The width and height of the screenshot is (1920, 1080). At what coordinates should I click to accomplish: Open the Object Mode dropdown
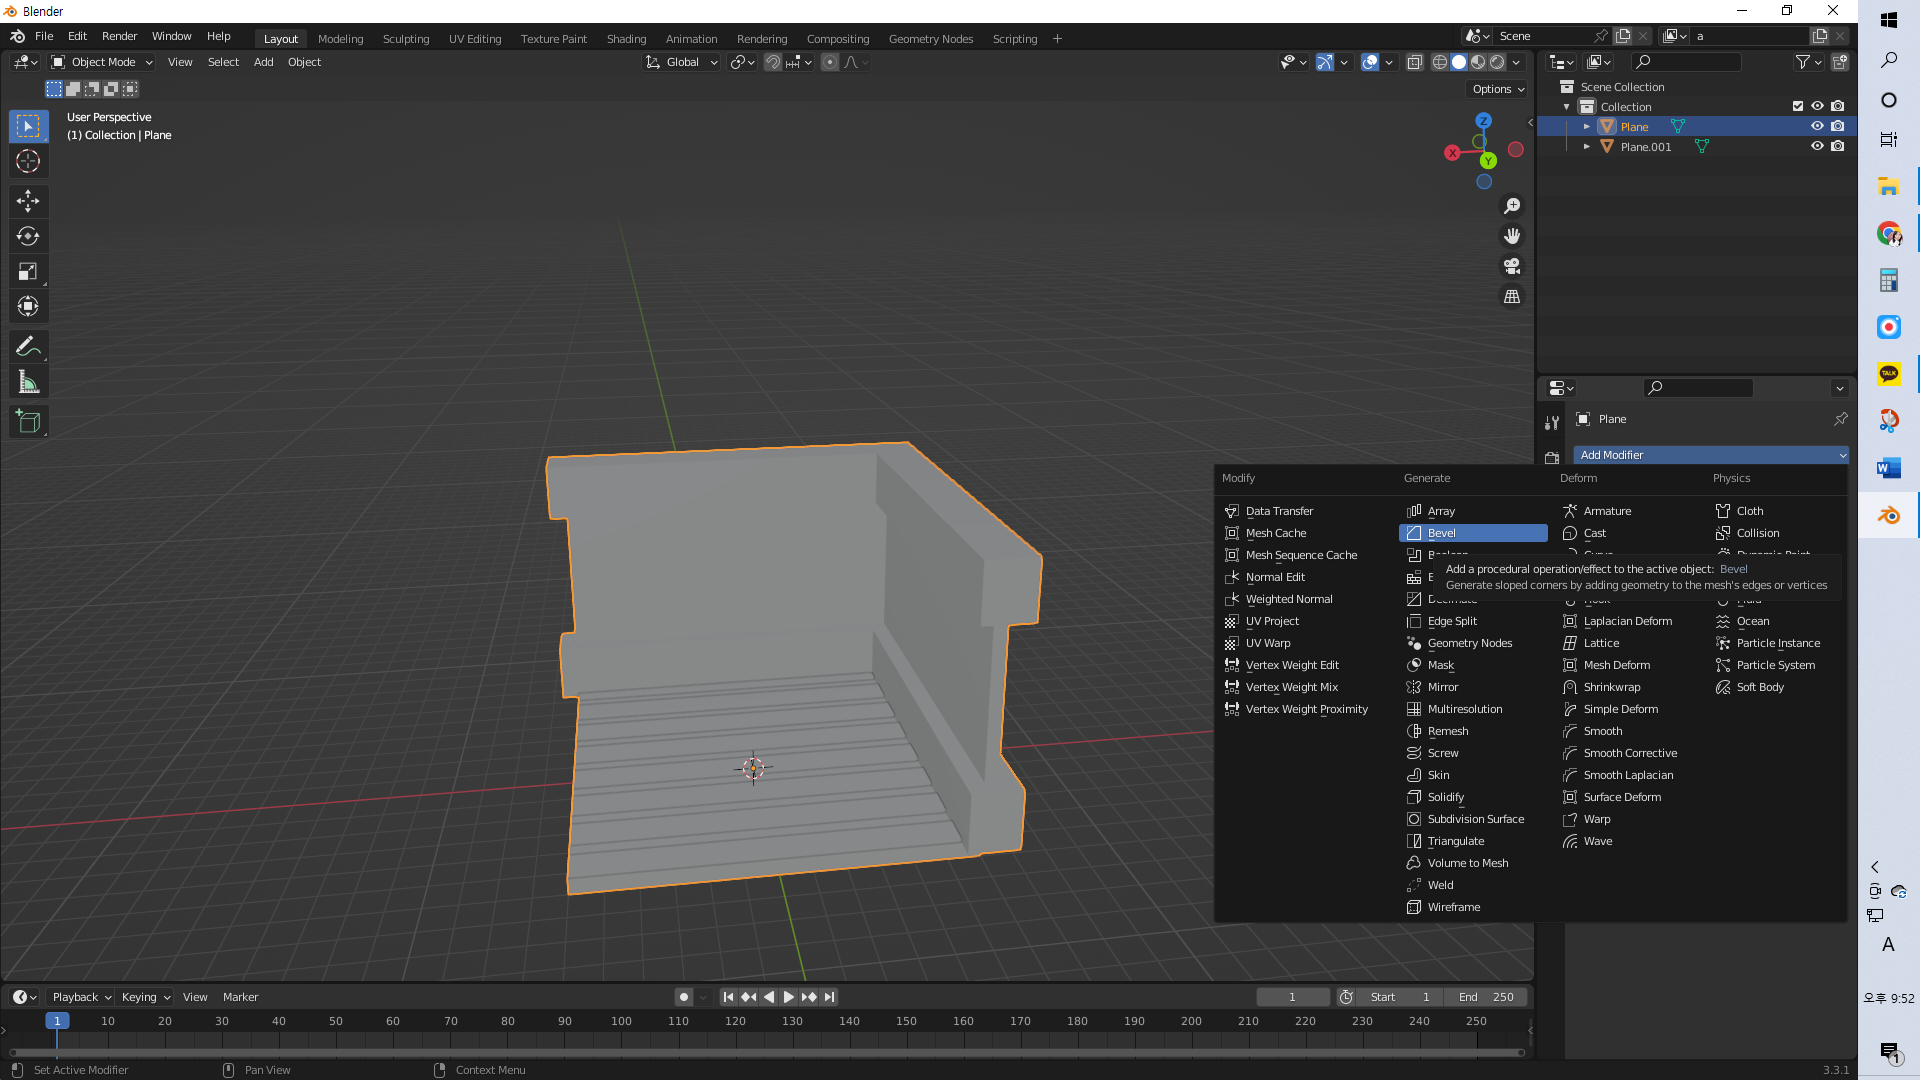click(x=102, y=62)
